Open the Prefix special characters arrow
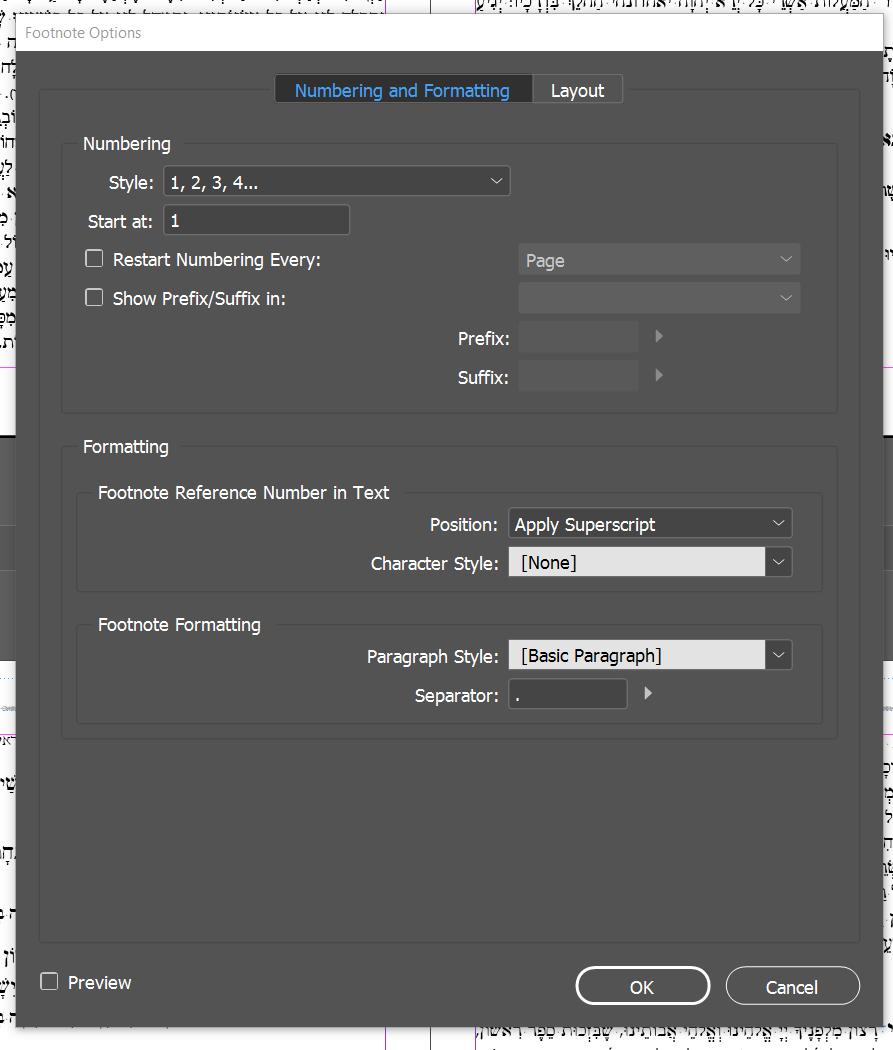893x1050 pixels. click(x=659, y=337)
